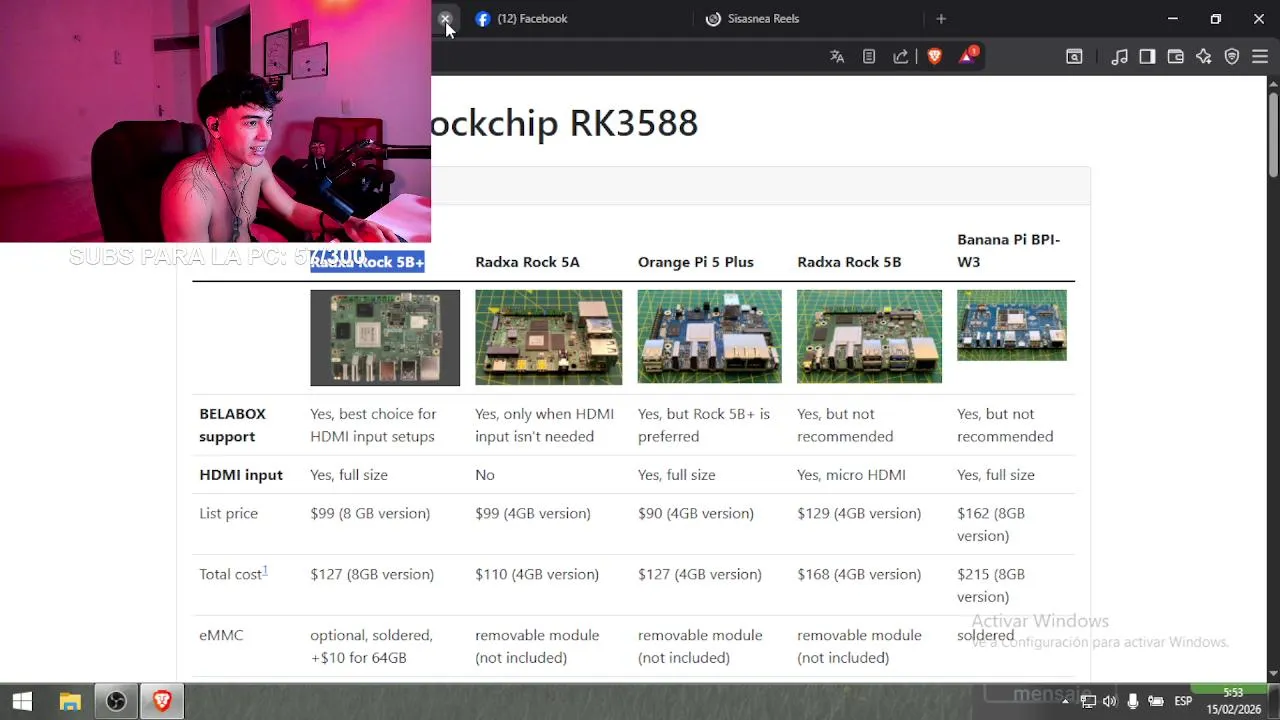Click the Orange Pi 5 Plus column header
Image resolution: width=1280 pixels, height=720 pixels.
pyautogui.click(x=696, y=262)
